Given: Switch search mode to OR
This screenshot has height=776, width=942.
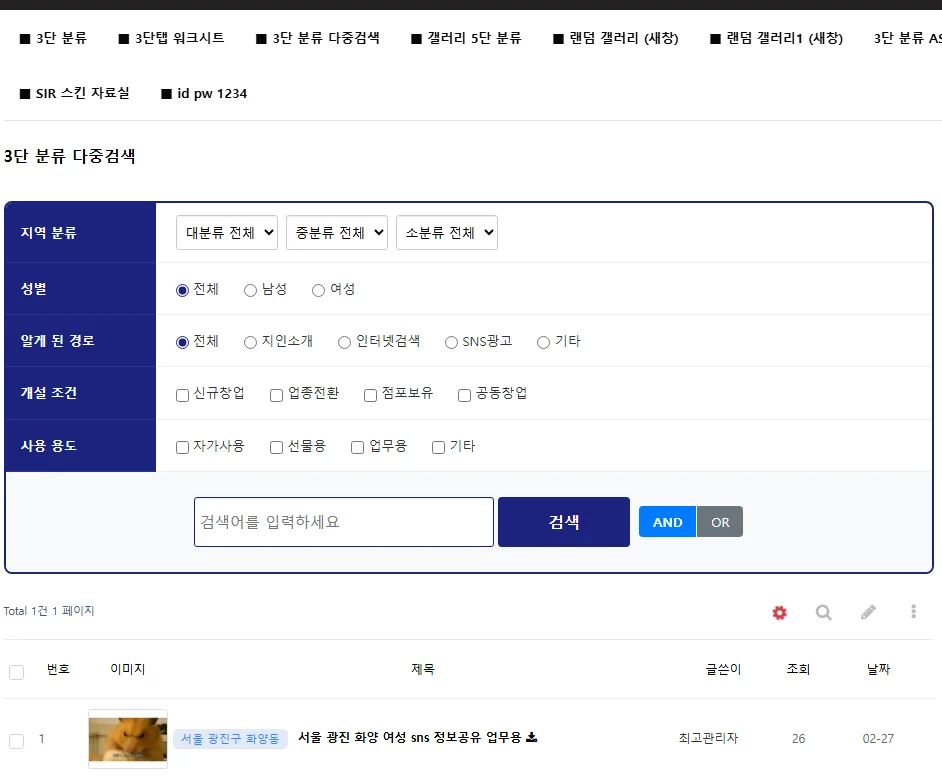Looking at the screenshot, I should pos(720,522).
